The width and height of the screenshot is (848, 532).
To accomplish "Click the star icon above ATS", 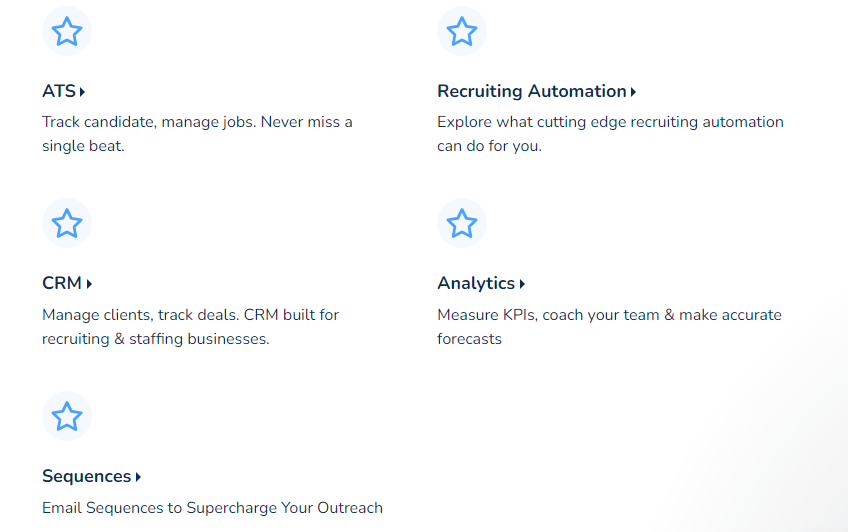I will click(67, 32).
